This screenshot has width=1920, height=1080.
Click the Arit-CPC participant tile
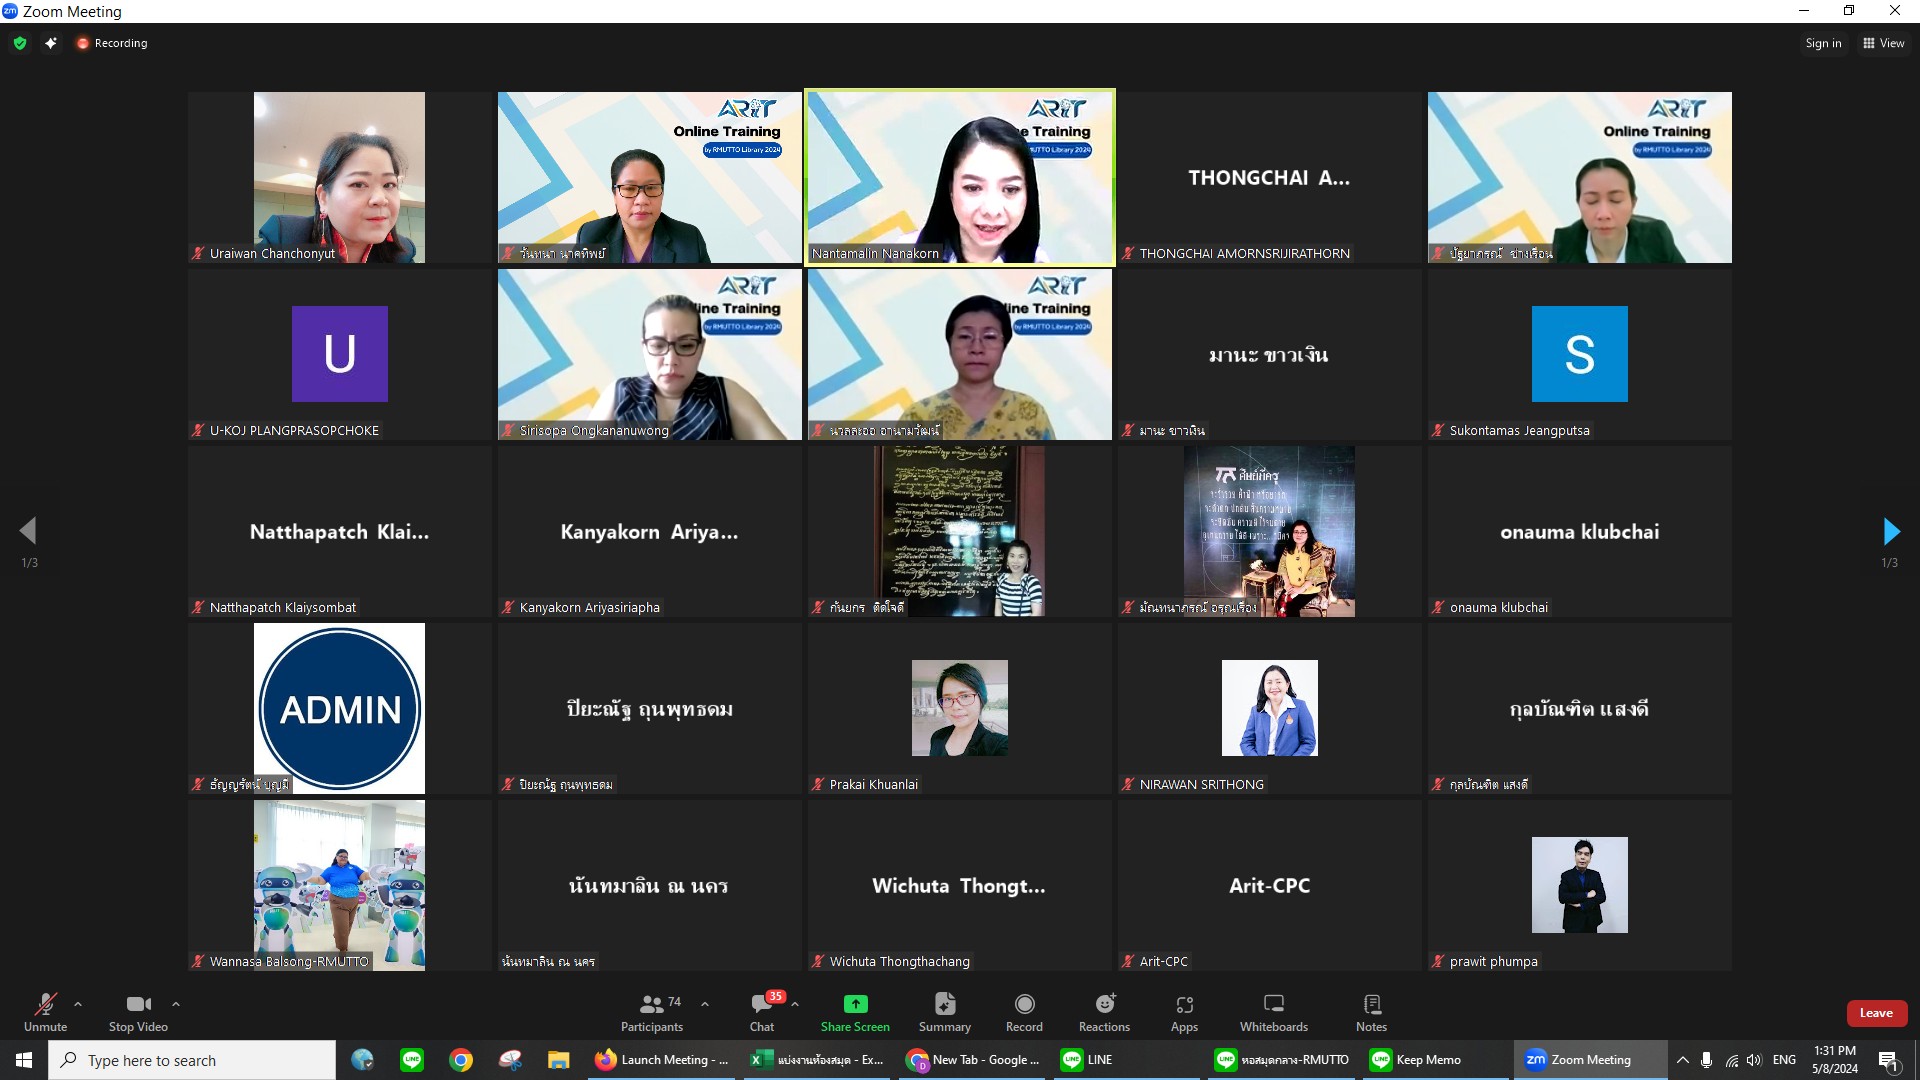(x=1269, y=885)
